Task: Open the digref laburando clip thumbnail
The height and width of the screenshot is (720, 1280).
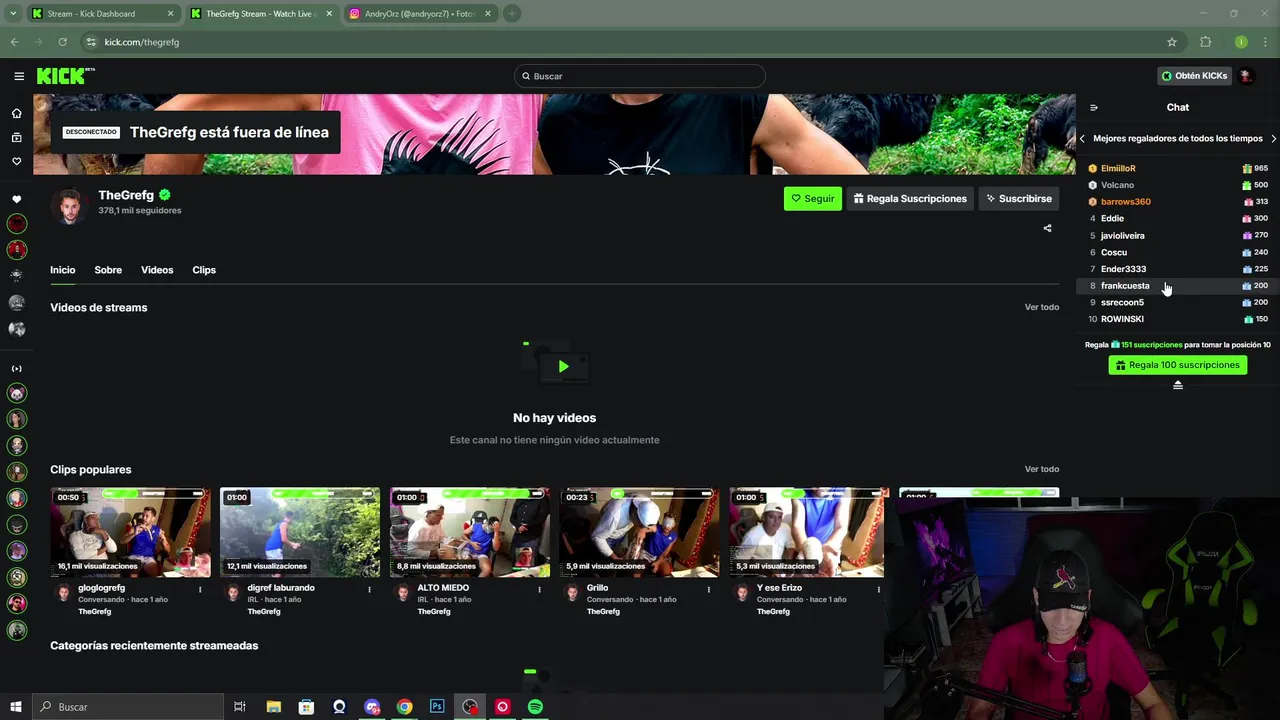Action: (300, 532)
